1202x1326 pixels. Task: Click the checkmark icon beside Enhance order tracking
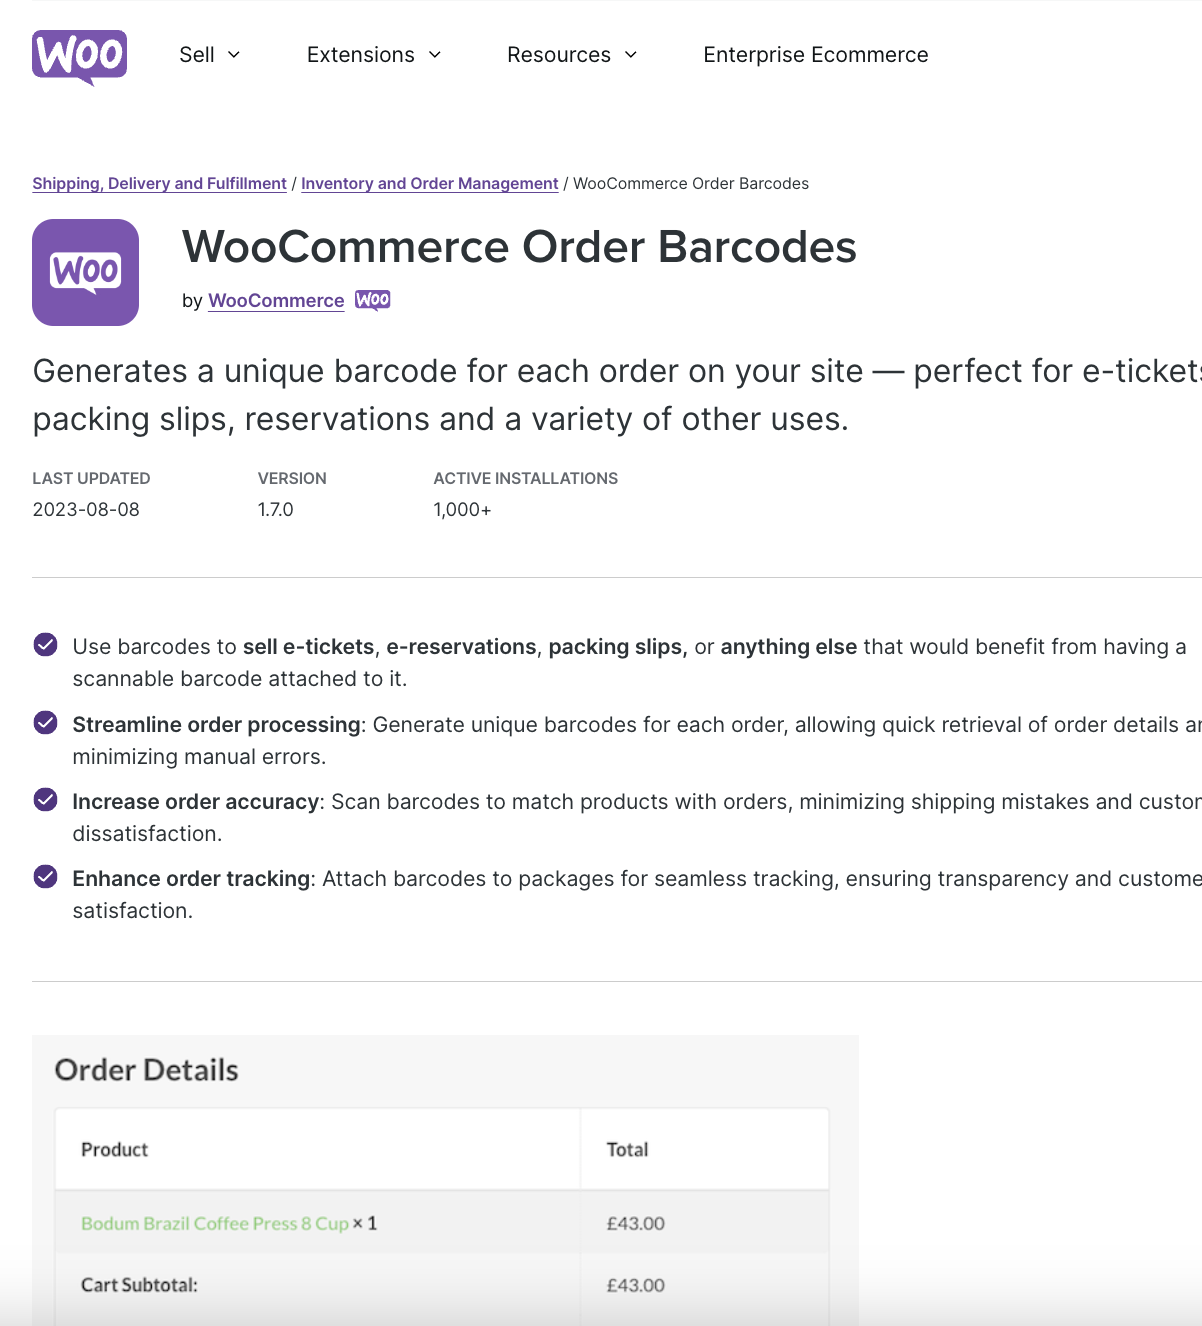click(45, 876)
